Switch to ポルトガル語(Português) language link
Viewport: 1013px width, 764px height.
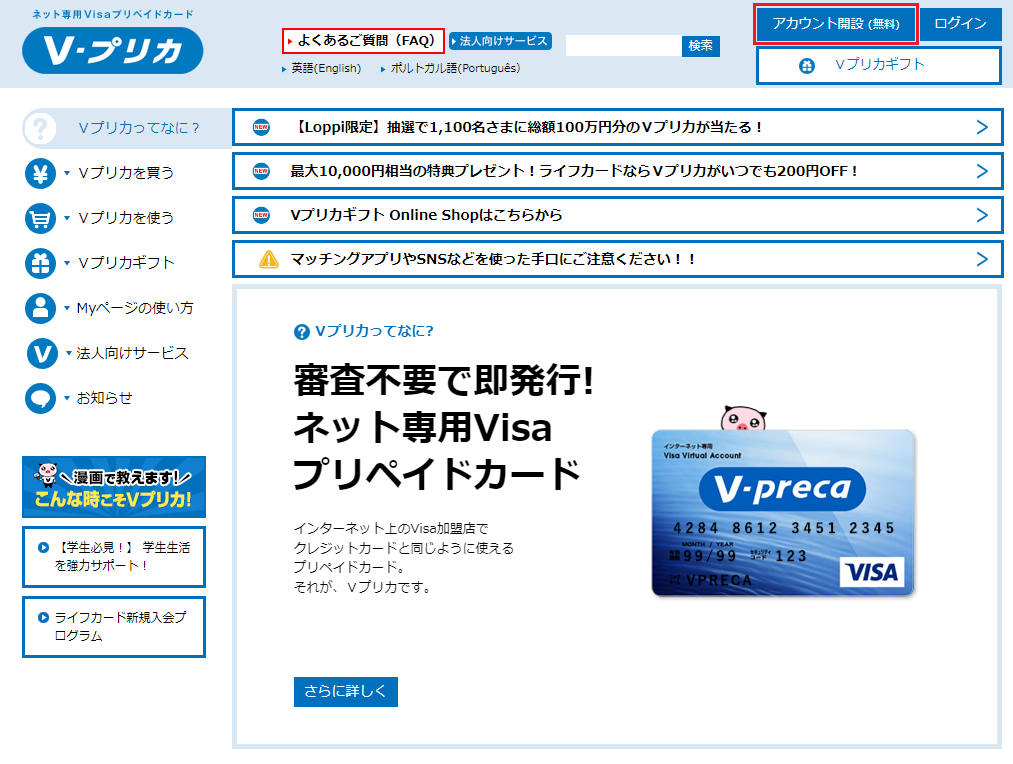coord(455,68)
